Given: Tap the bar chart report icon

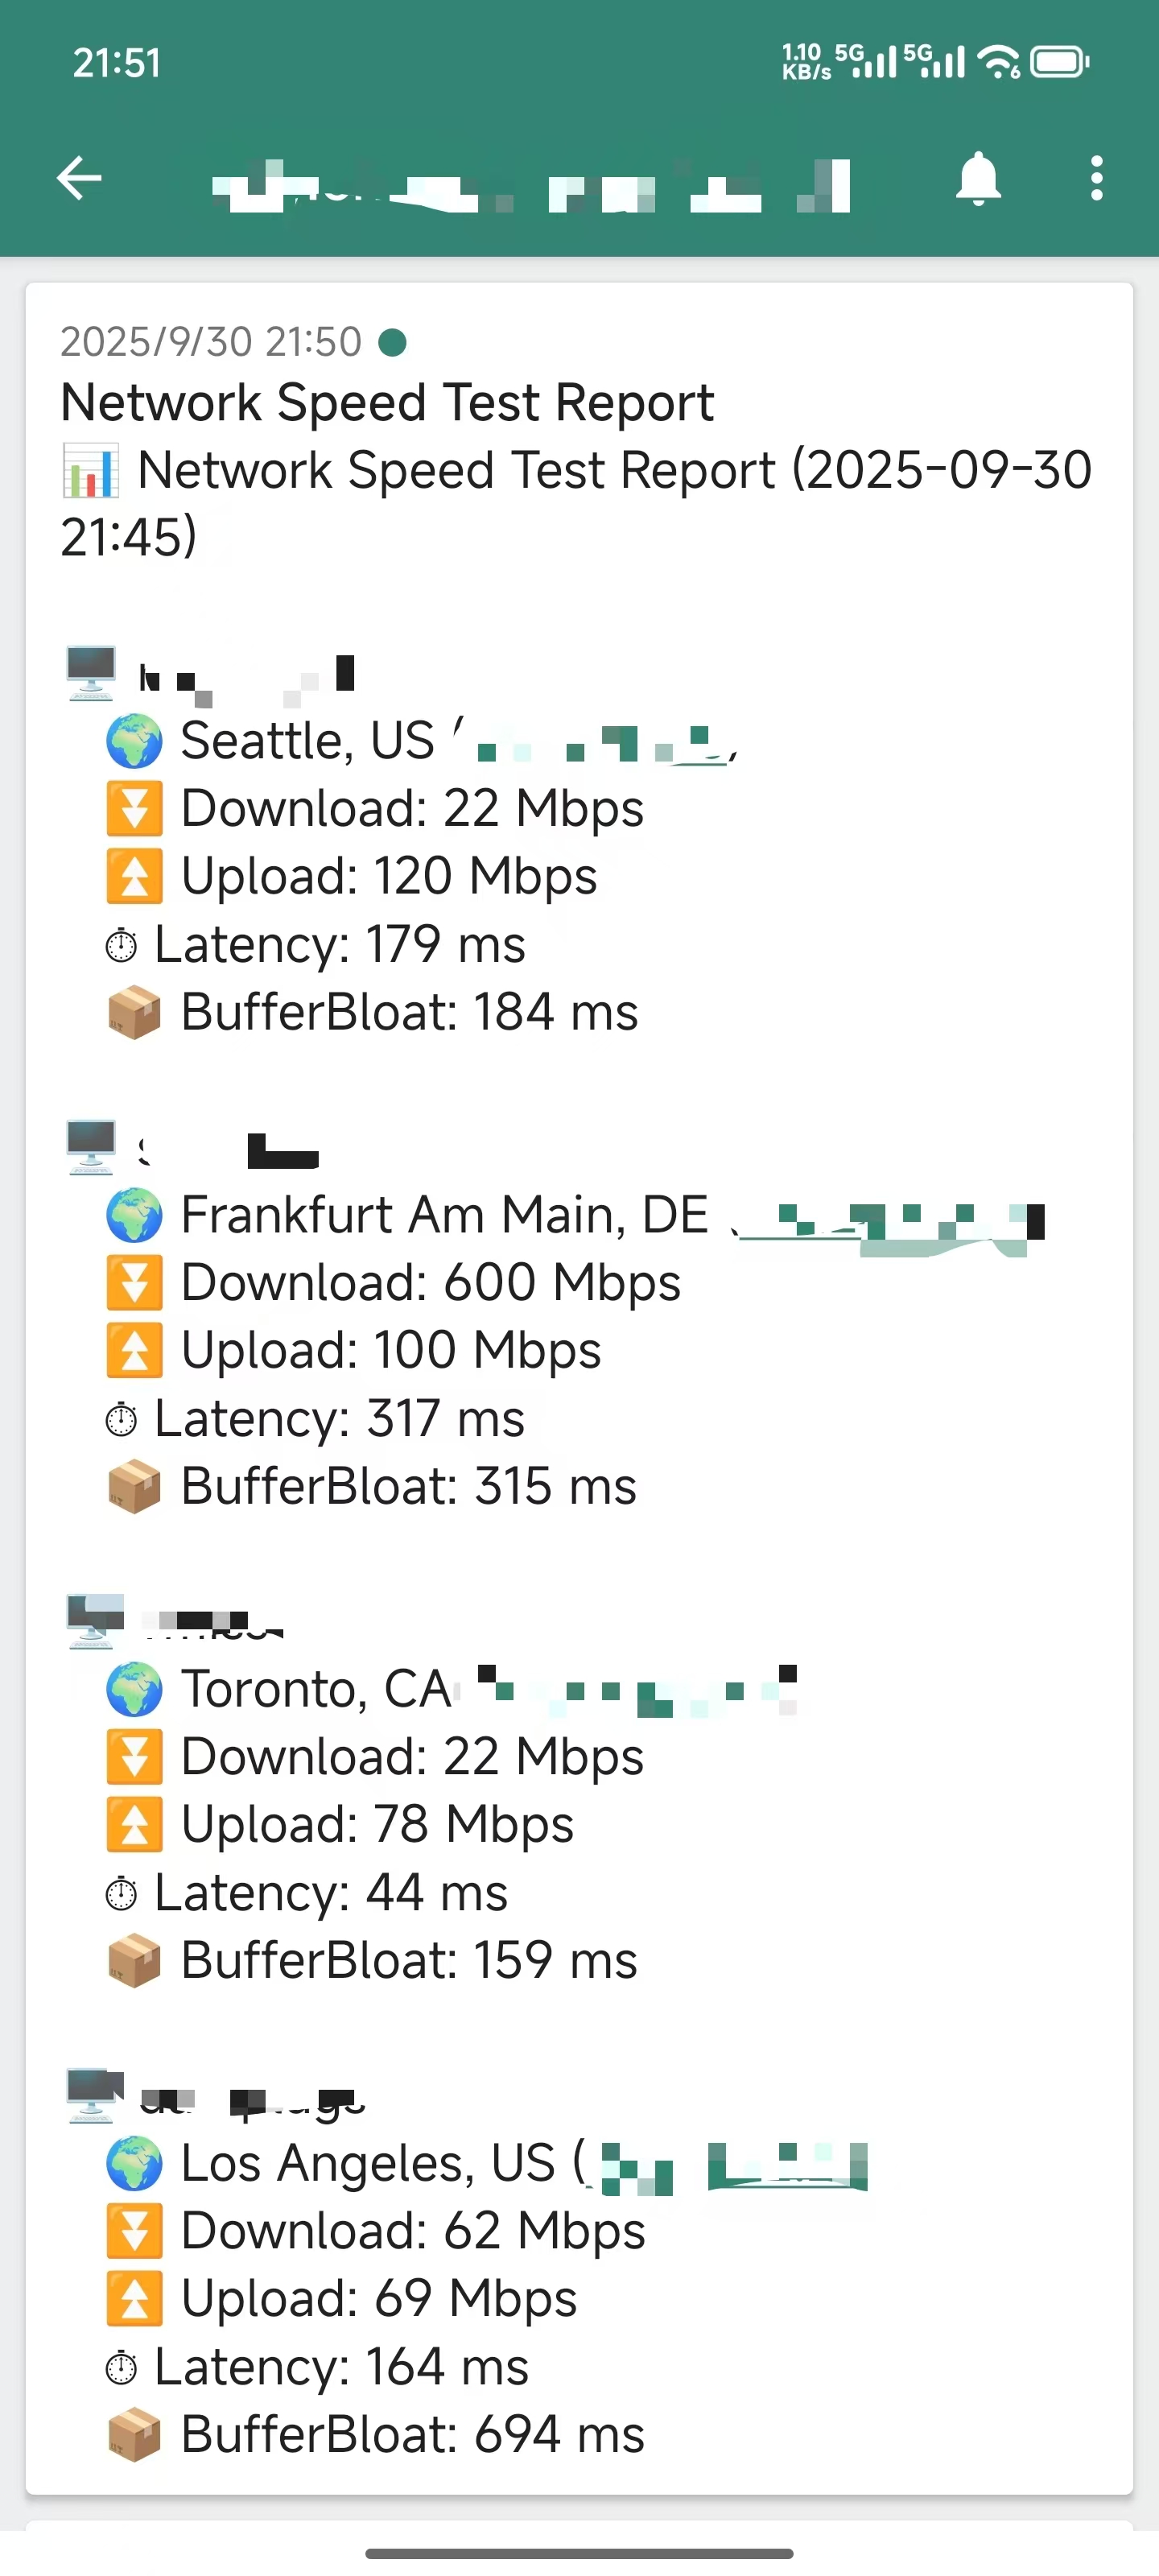Looking at the screenshot, I should pos(90,471).
